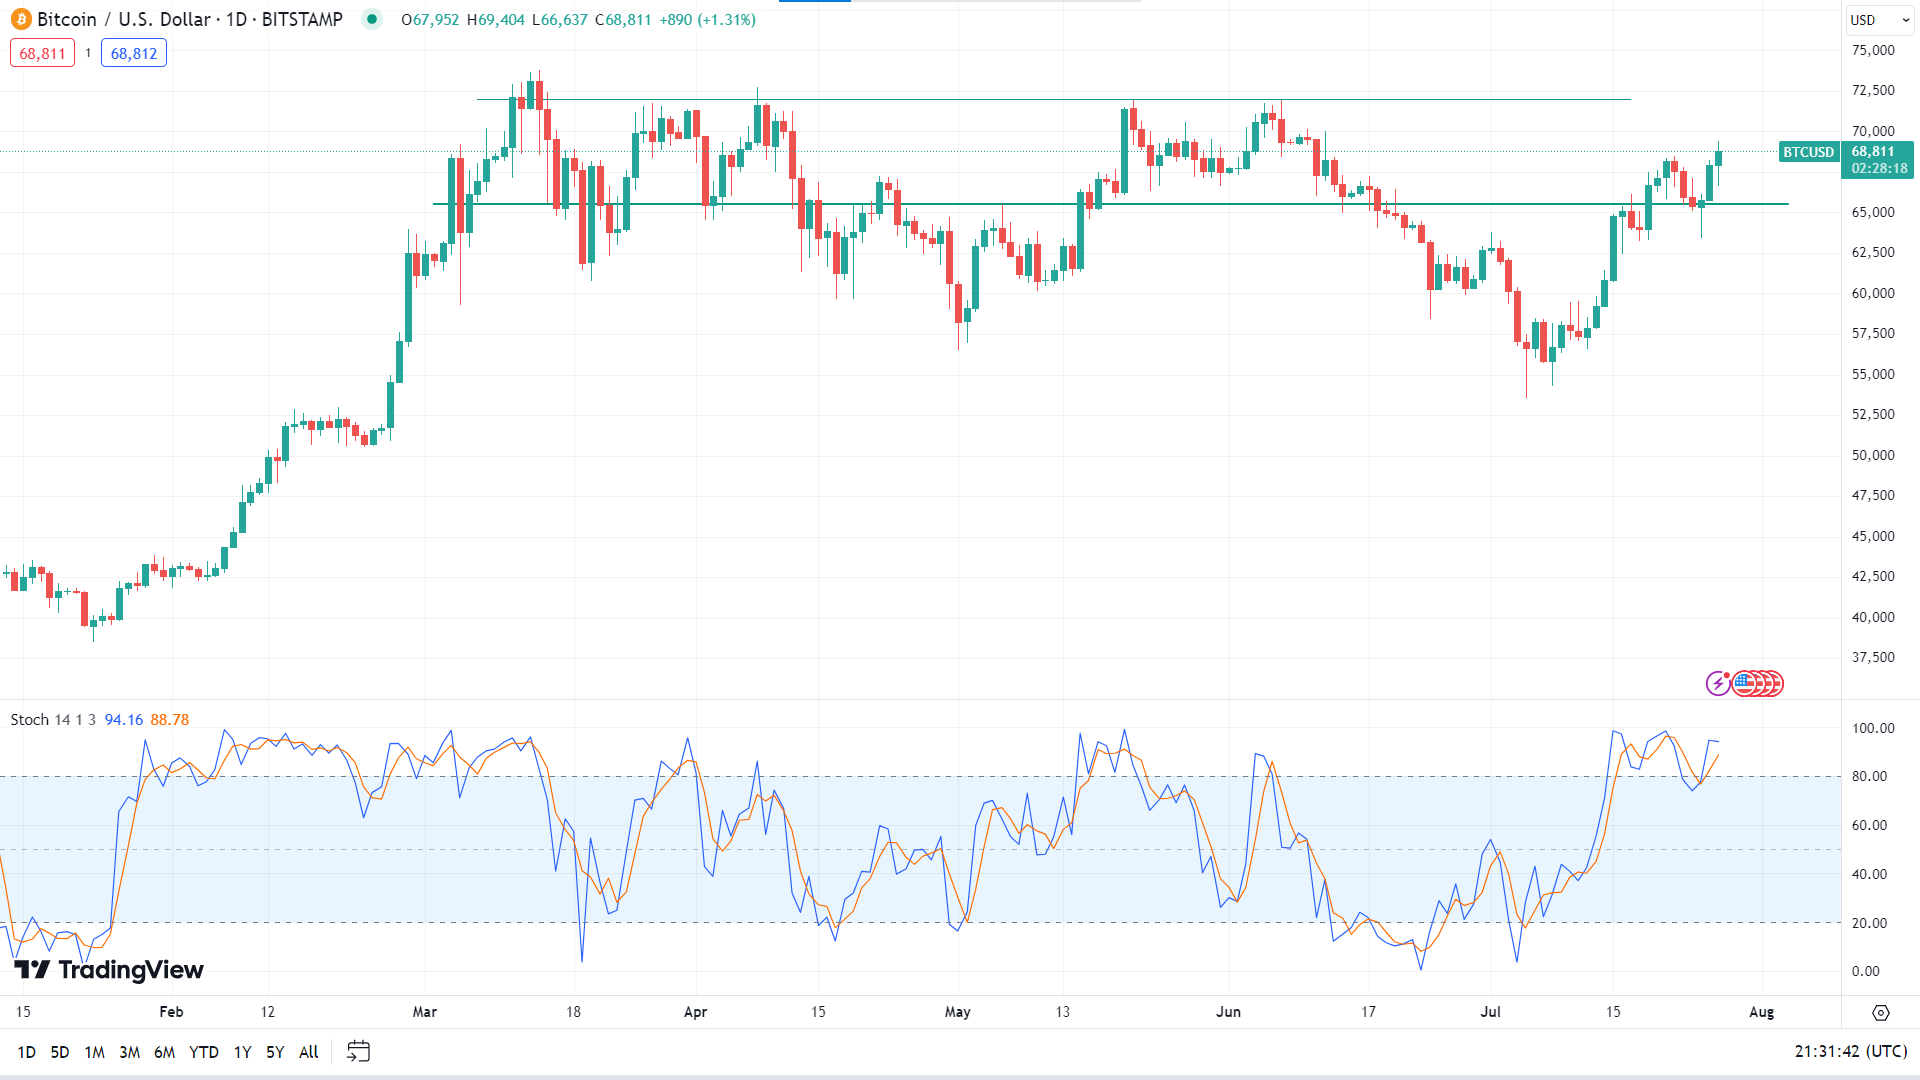This screenshot has height=1080, width=1920.
Task: Click the 21:31:42 (UTC) timezone clock
Action: click(1850, 1051)
